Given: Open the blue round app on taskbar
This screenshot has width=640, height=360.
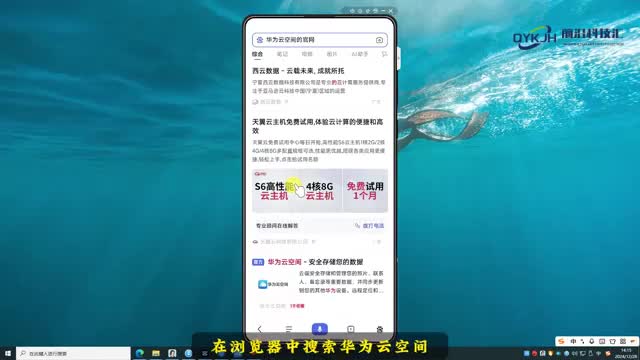Looking at the screenshot, I should tap(188, 353).
